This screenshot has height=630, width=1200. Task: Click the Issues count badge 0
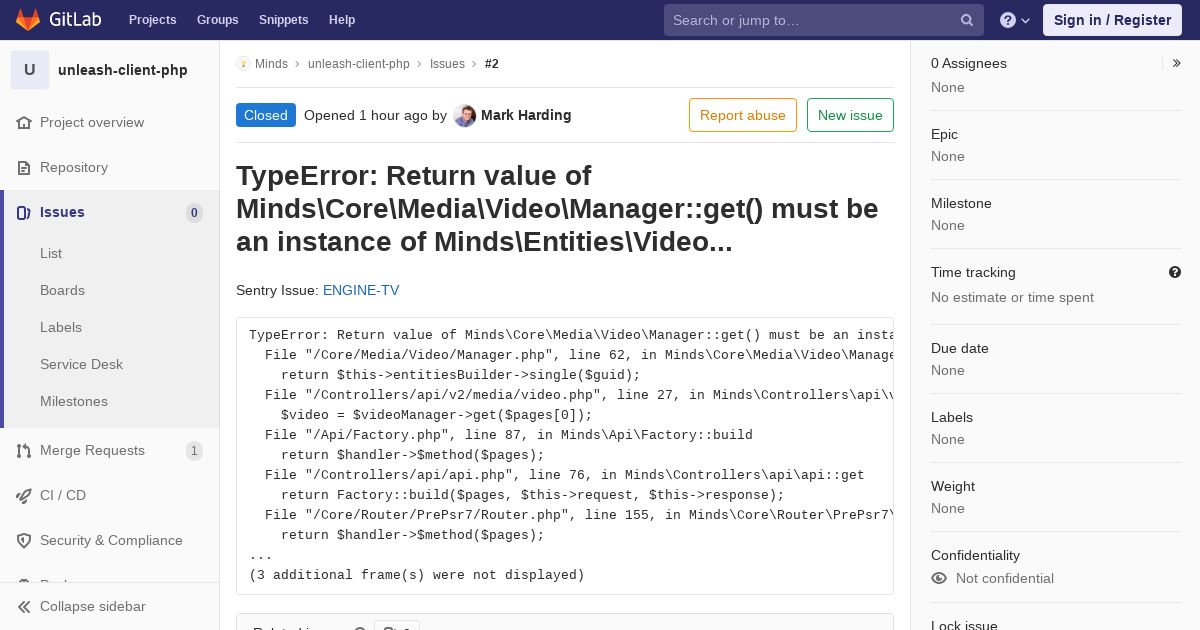pos(194,212)
